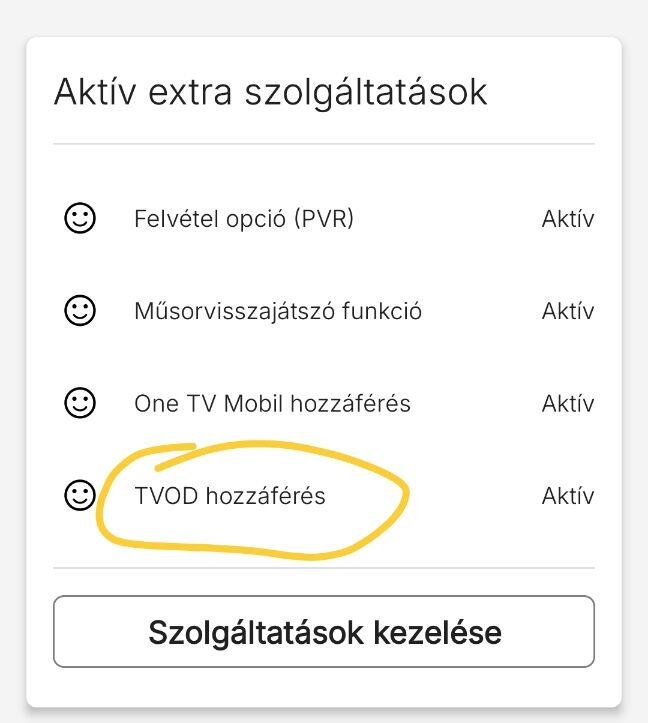Click the divider line above the Szolgáltatások kezelése button
The width and height of the screenshot is (648, 723).
[324, 568]
